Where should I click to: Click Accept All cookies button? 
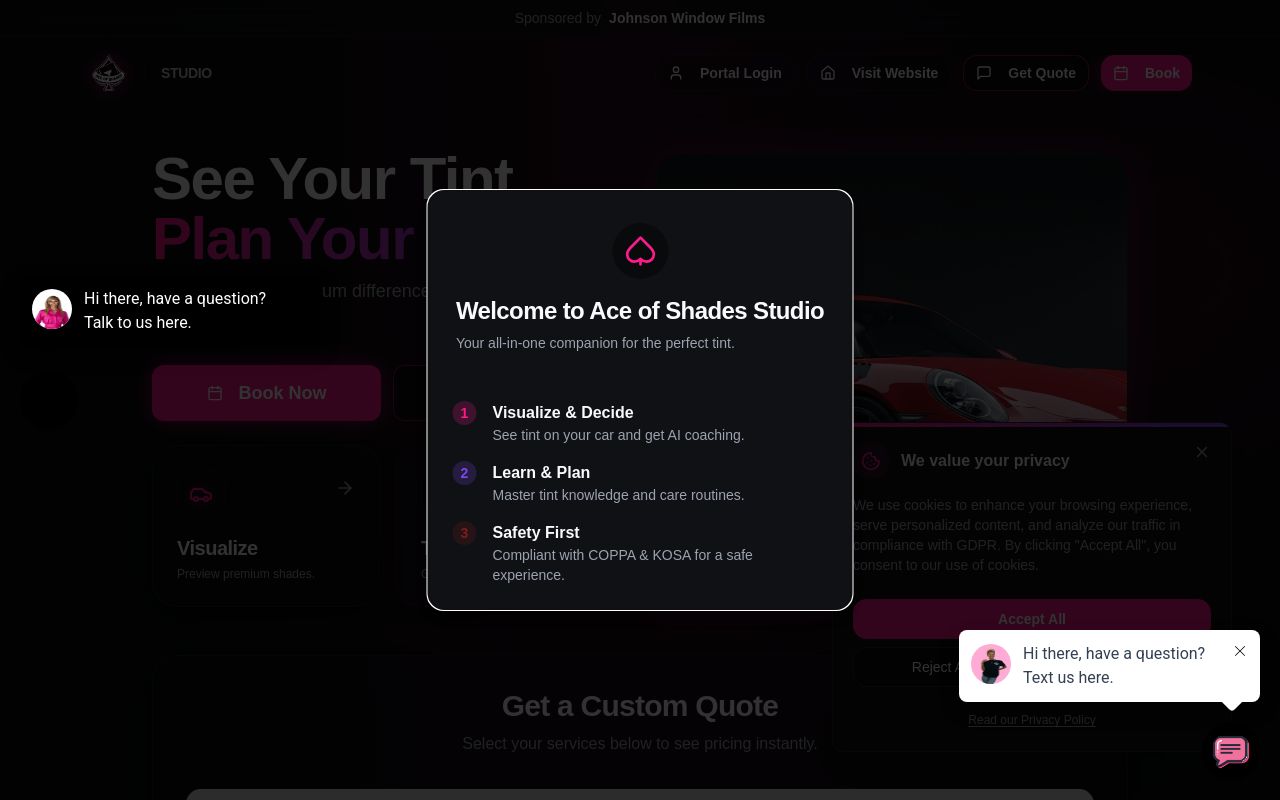click(x=1032, y=619)
